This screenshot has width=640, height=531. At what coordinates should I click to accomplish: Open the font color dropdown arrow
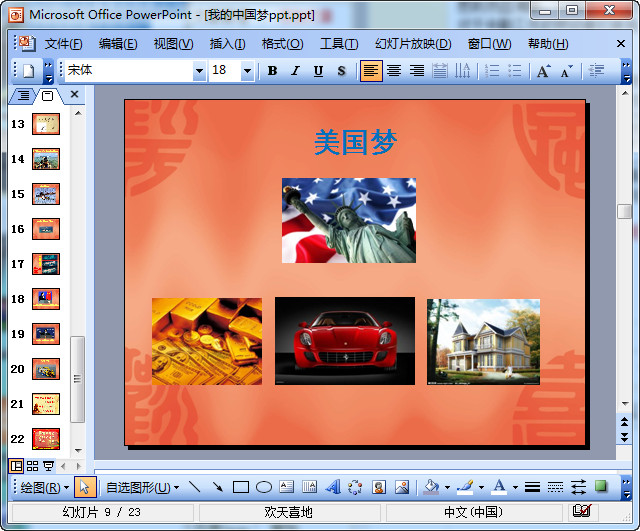pos(515,487)
